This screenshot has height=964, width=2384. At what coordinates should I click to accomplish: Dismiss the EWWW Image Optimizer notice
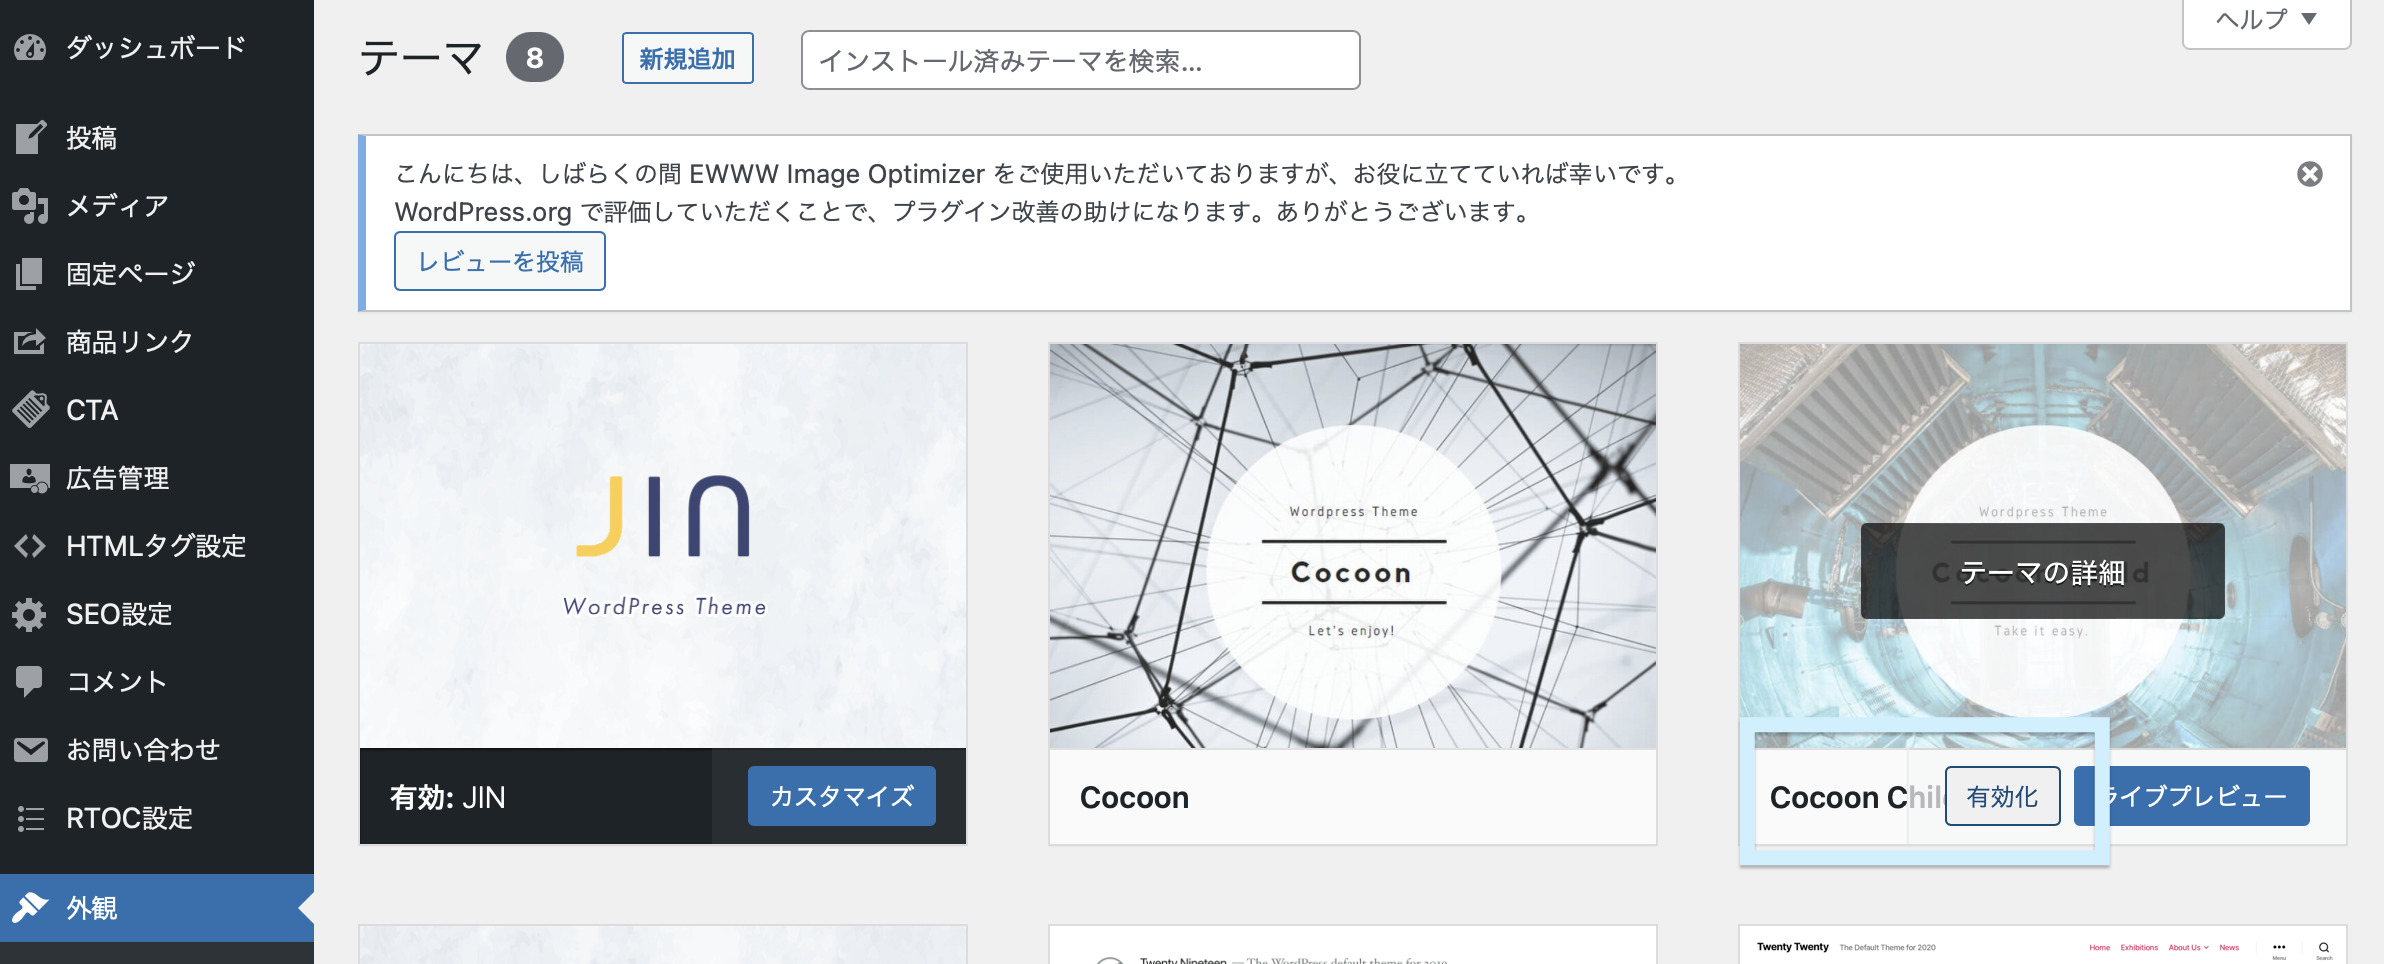tap(2309, 174)
